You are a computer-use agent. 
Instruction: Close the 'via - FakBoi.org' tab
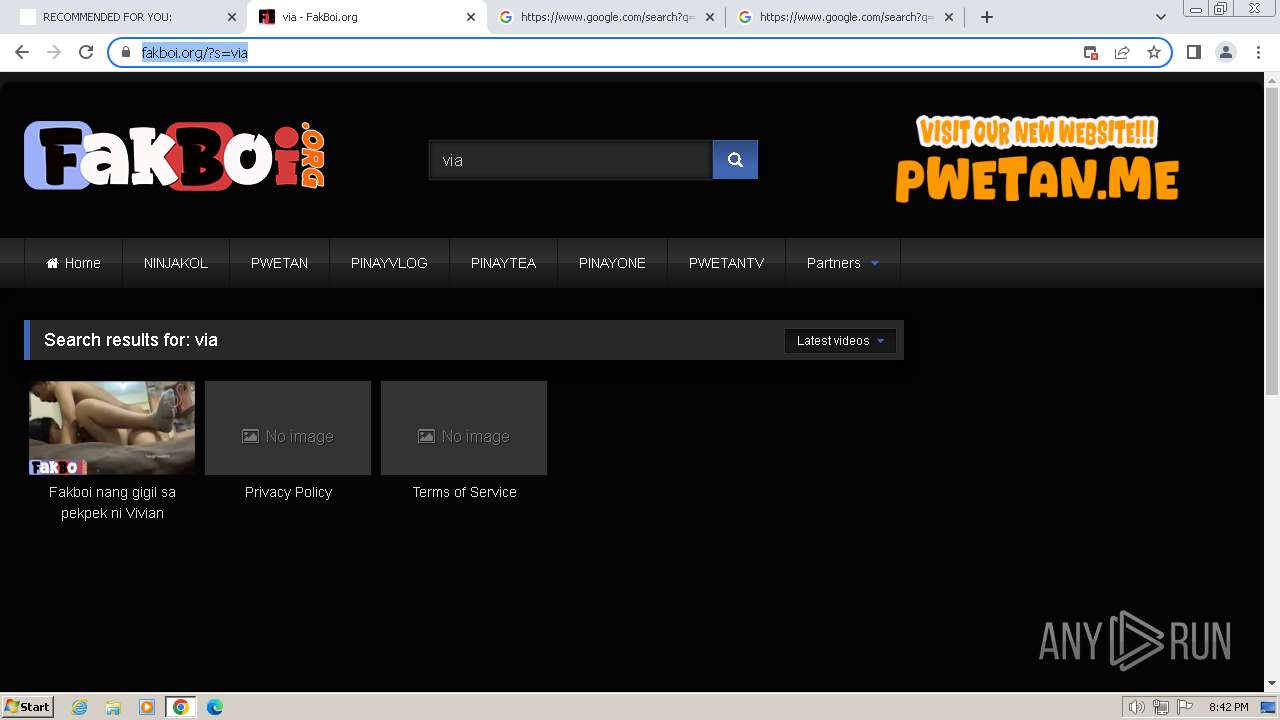471,17
